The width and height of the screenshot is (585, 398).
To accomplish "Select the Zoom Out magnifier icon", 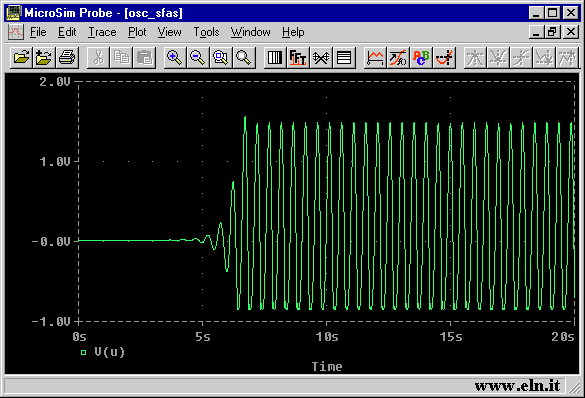I will 198,58.
